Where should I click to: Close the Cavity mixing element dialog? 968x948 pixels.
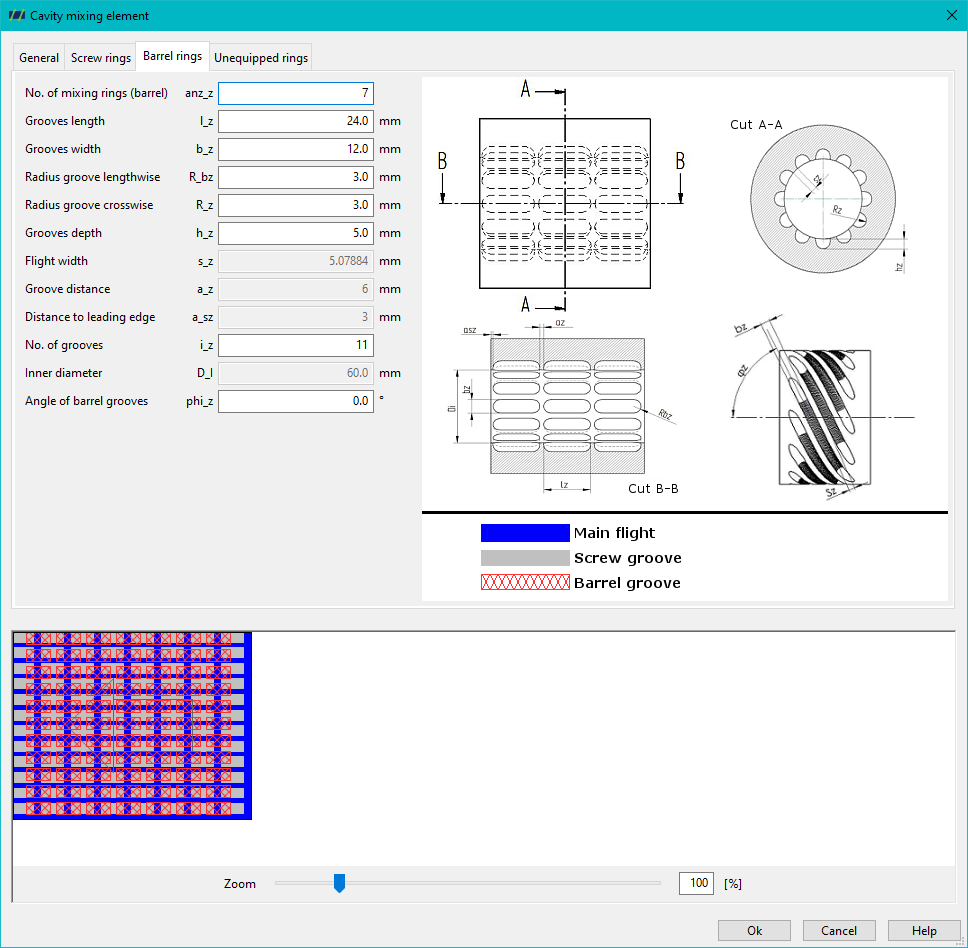951,15
